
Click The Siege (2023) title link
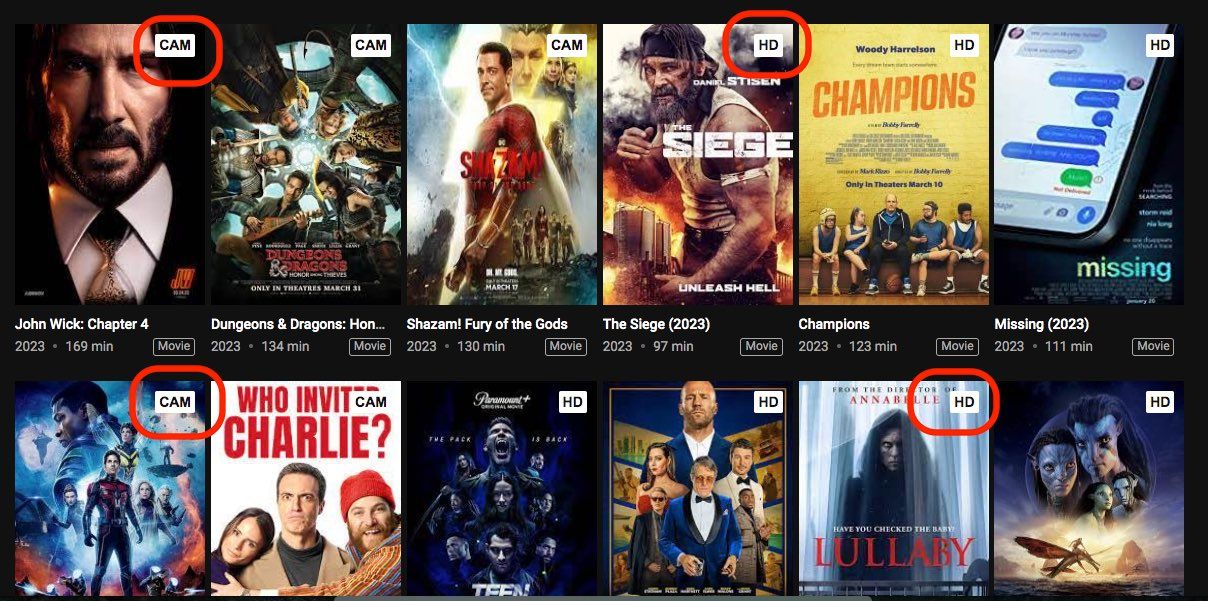pyautogui.click(x=655, y=324)
